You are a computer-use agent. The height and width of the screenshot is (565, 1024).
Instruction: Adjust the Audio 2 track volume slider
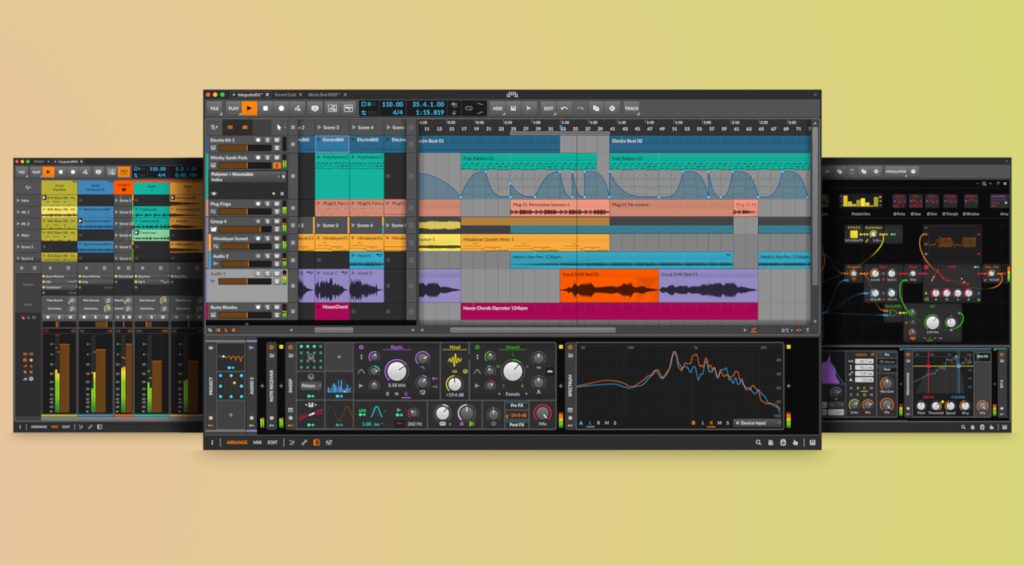point(245,264)
